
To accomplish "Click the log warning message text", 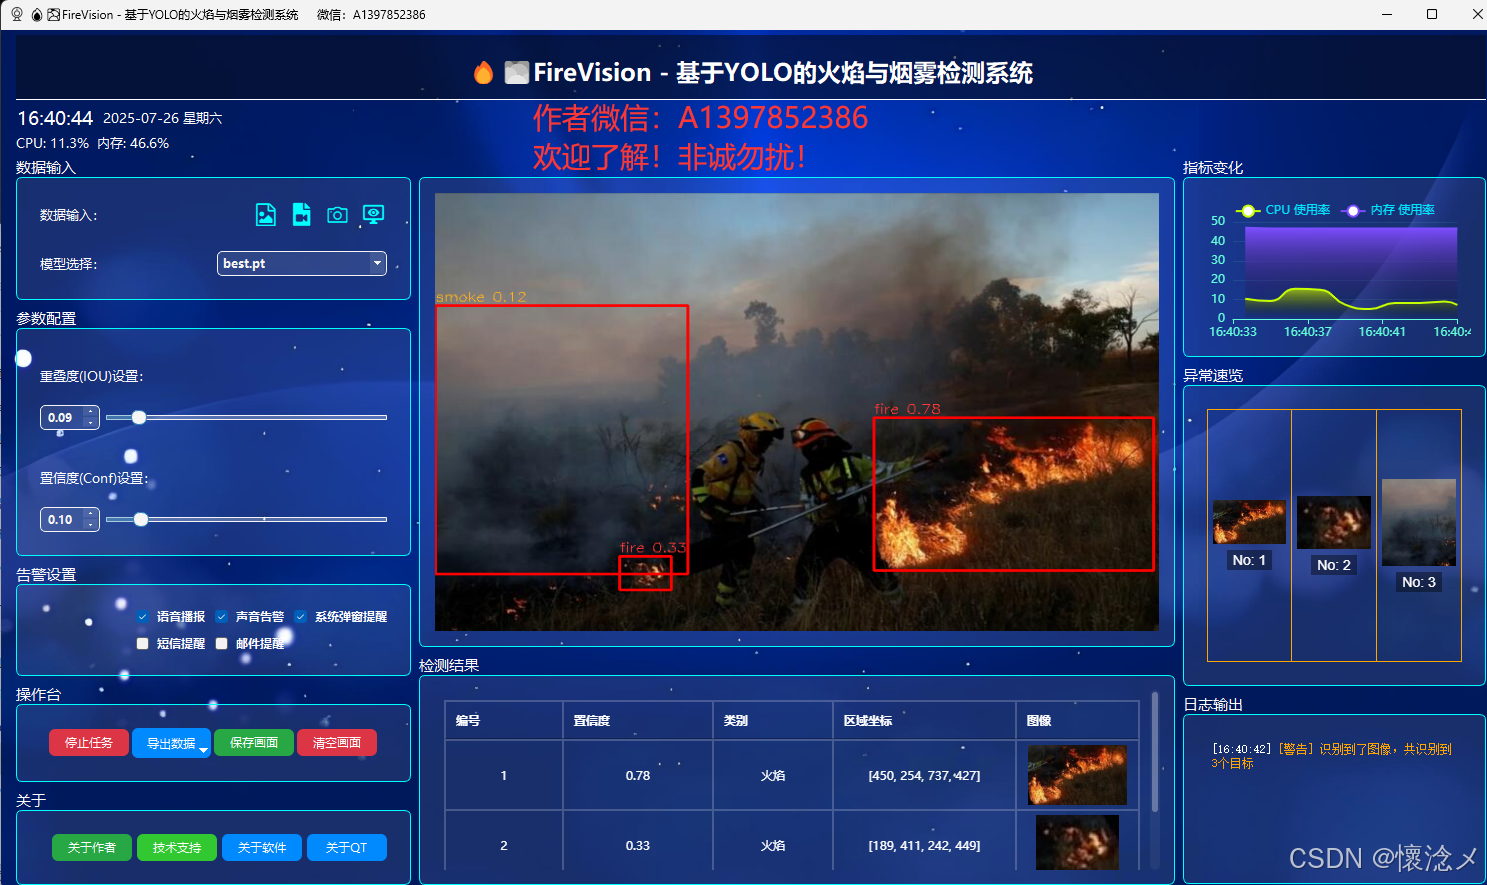I will point(1332,756).
